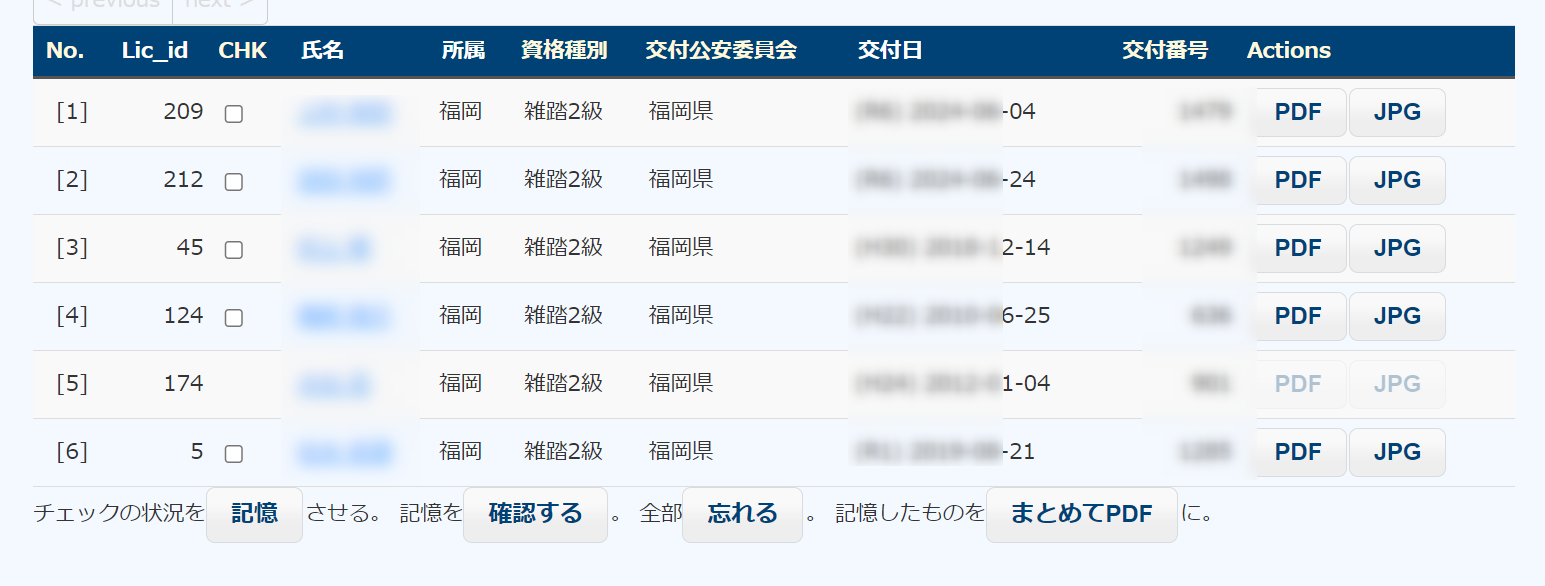This screenshot has width=1545, height=586.
Task: Open the PDF for row [1]
Action: [x=1298, y=113]
